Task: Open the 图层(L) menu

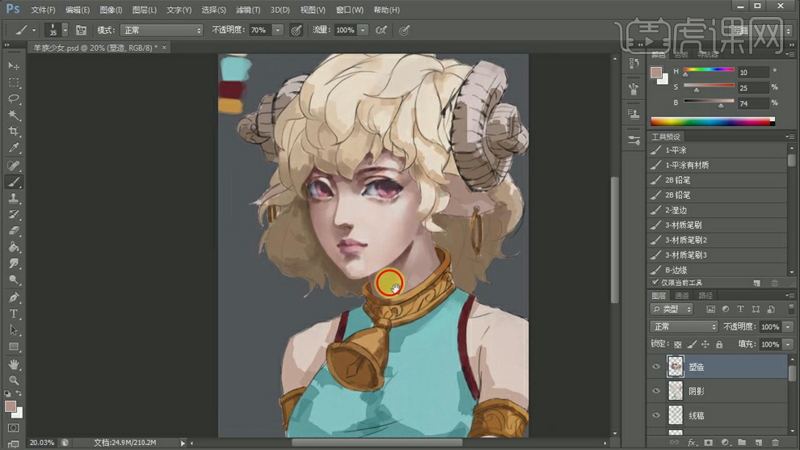Action: coord(144,10)
